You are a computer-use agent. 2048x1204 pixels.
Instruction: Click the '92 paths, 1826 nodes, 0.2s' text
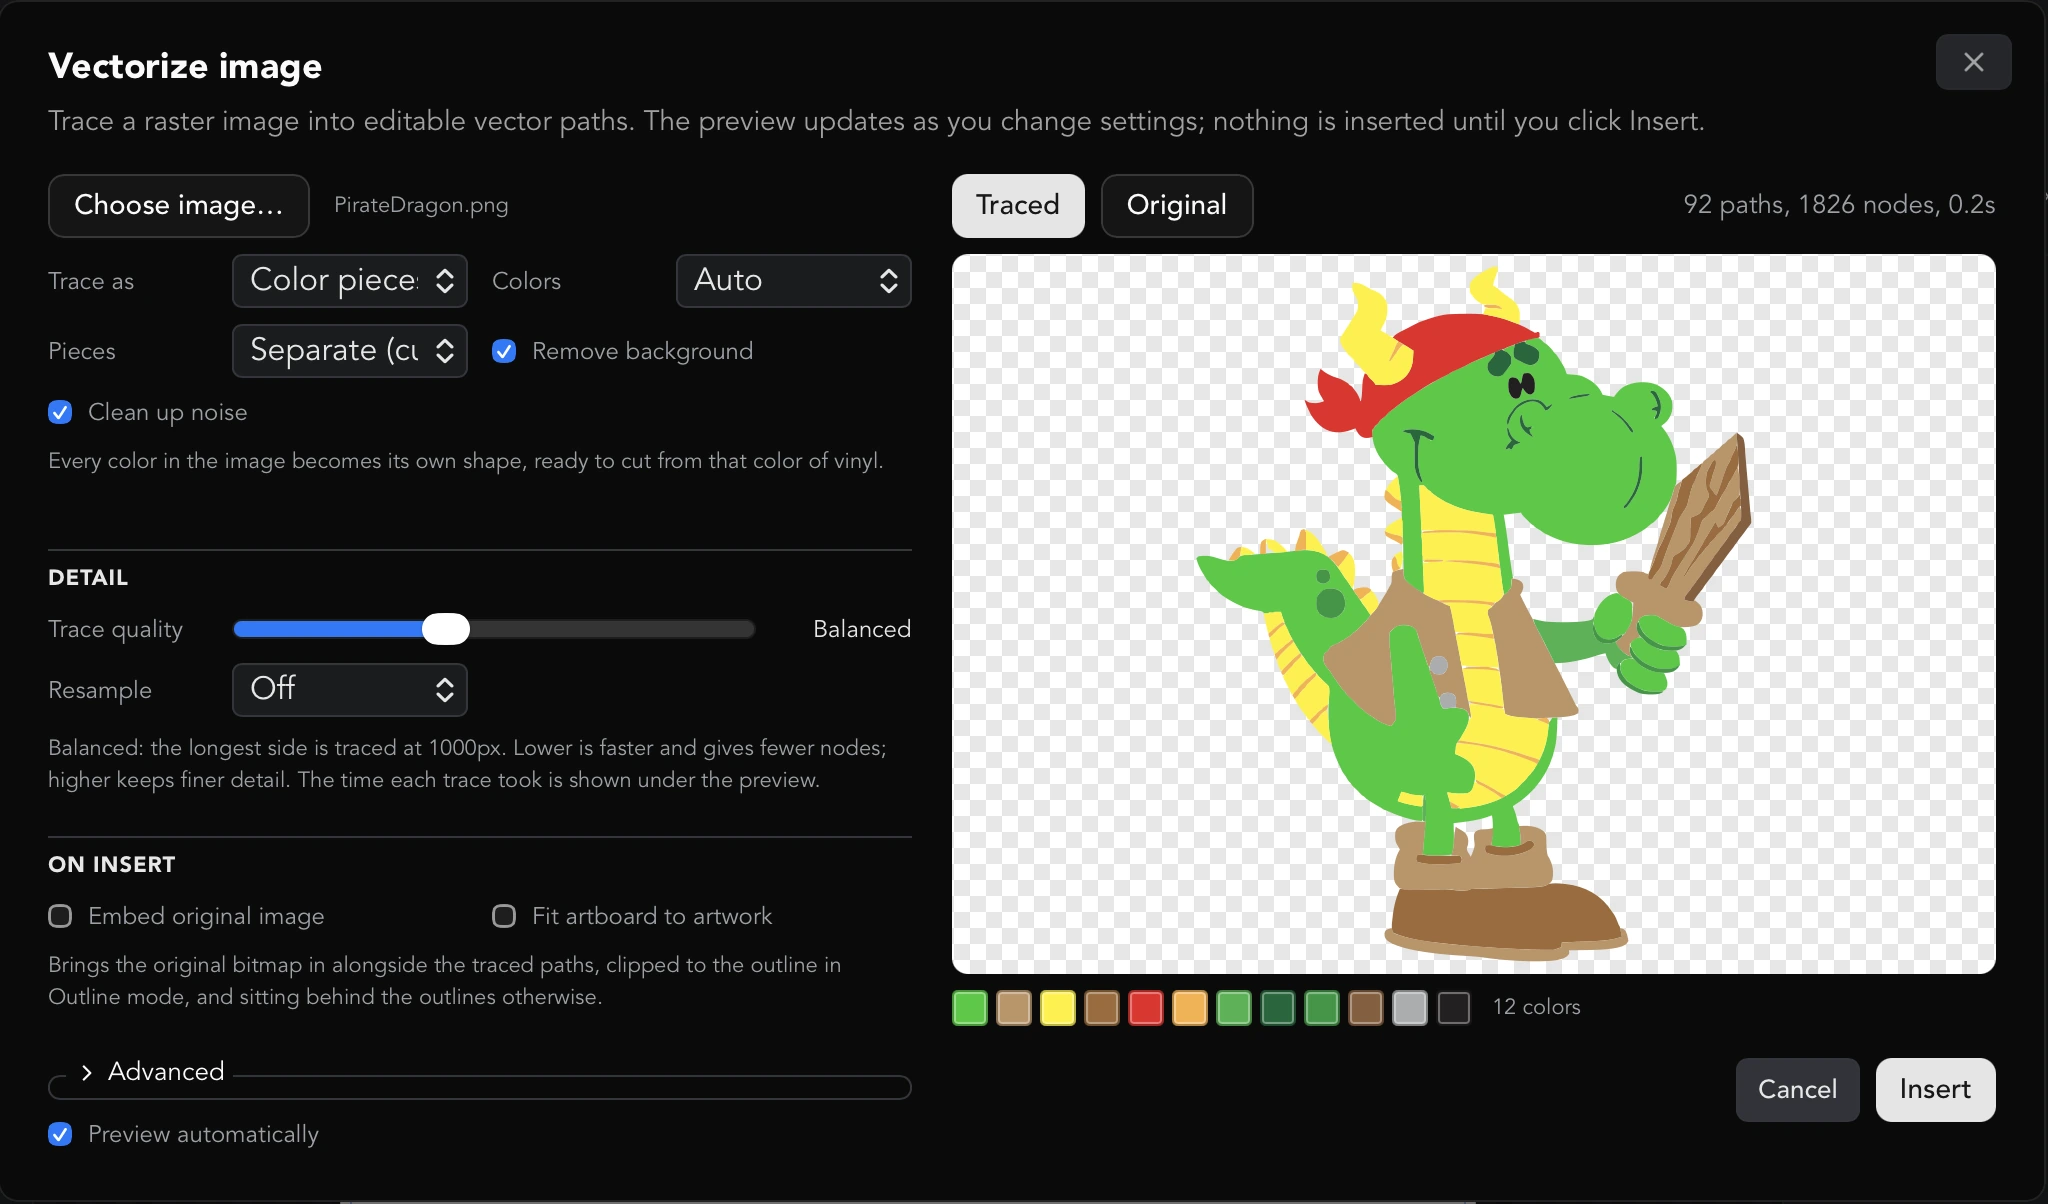pyautogui.click(x=1839, y=205)
